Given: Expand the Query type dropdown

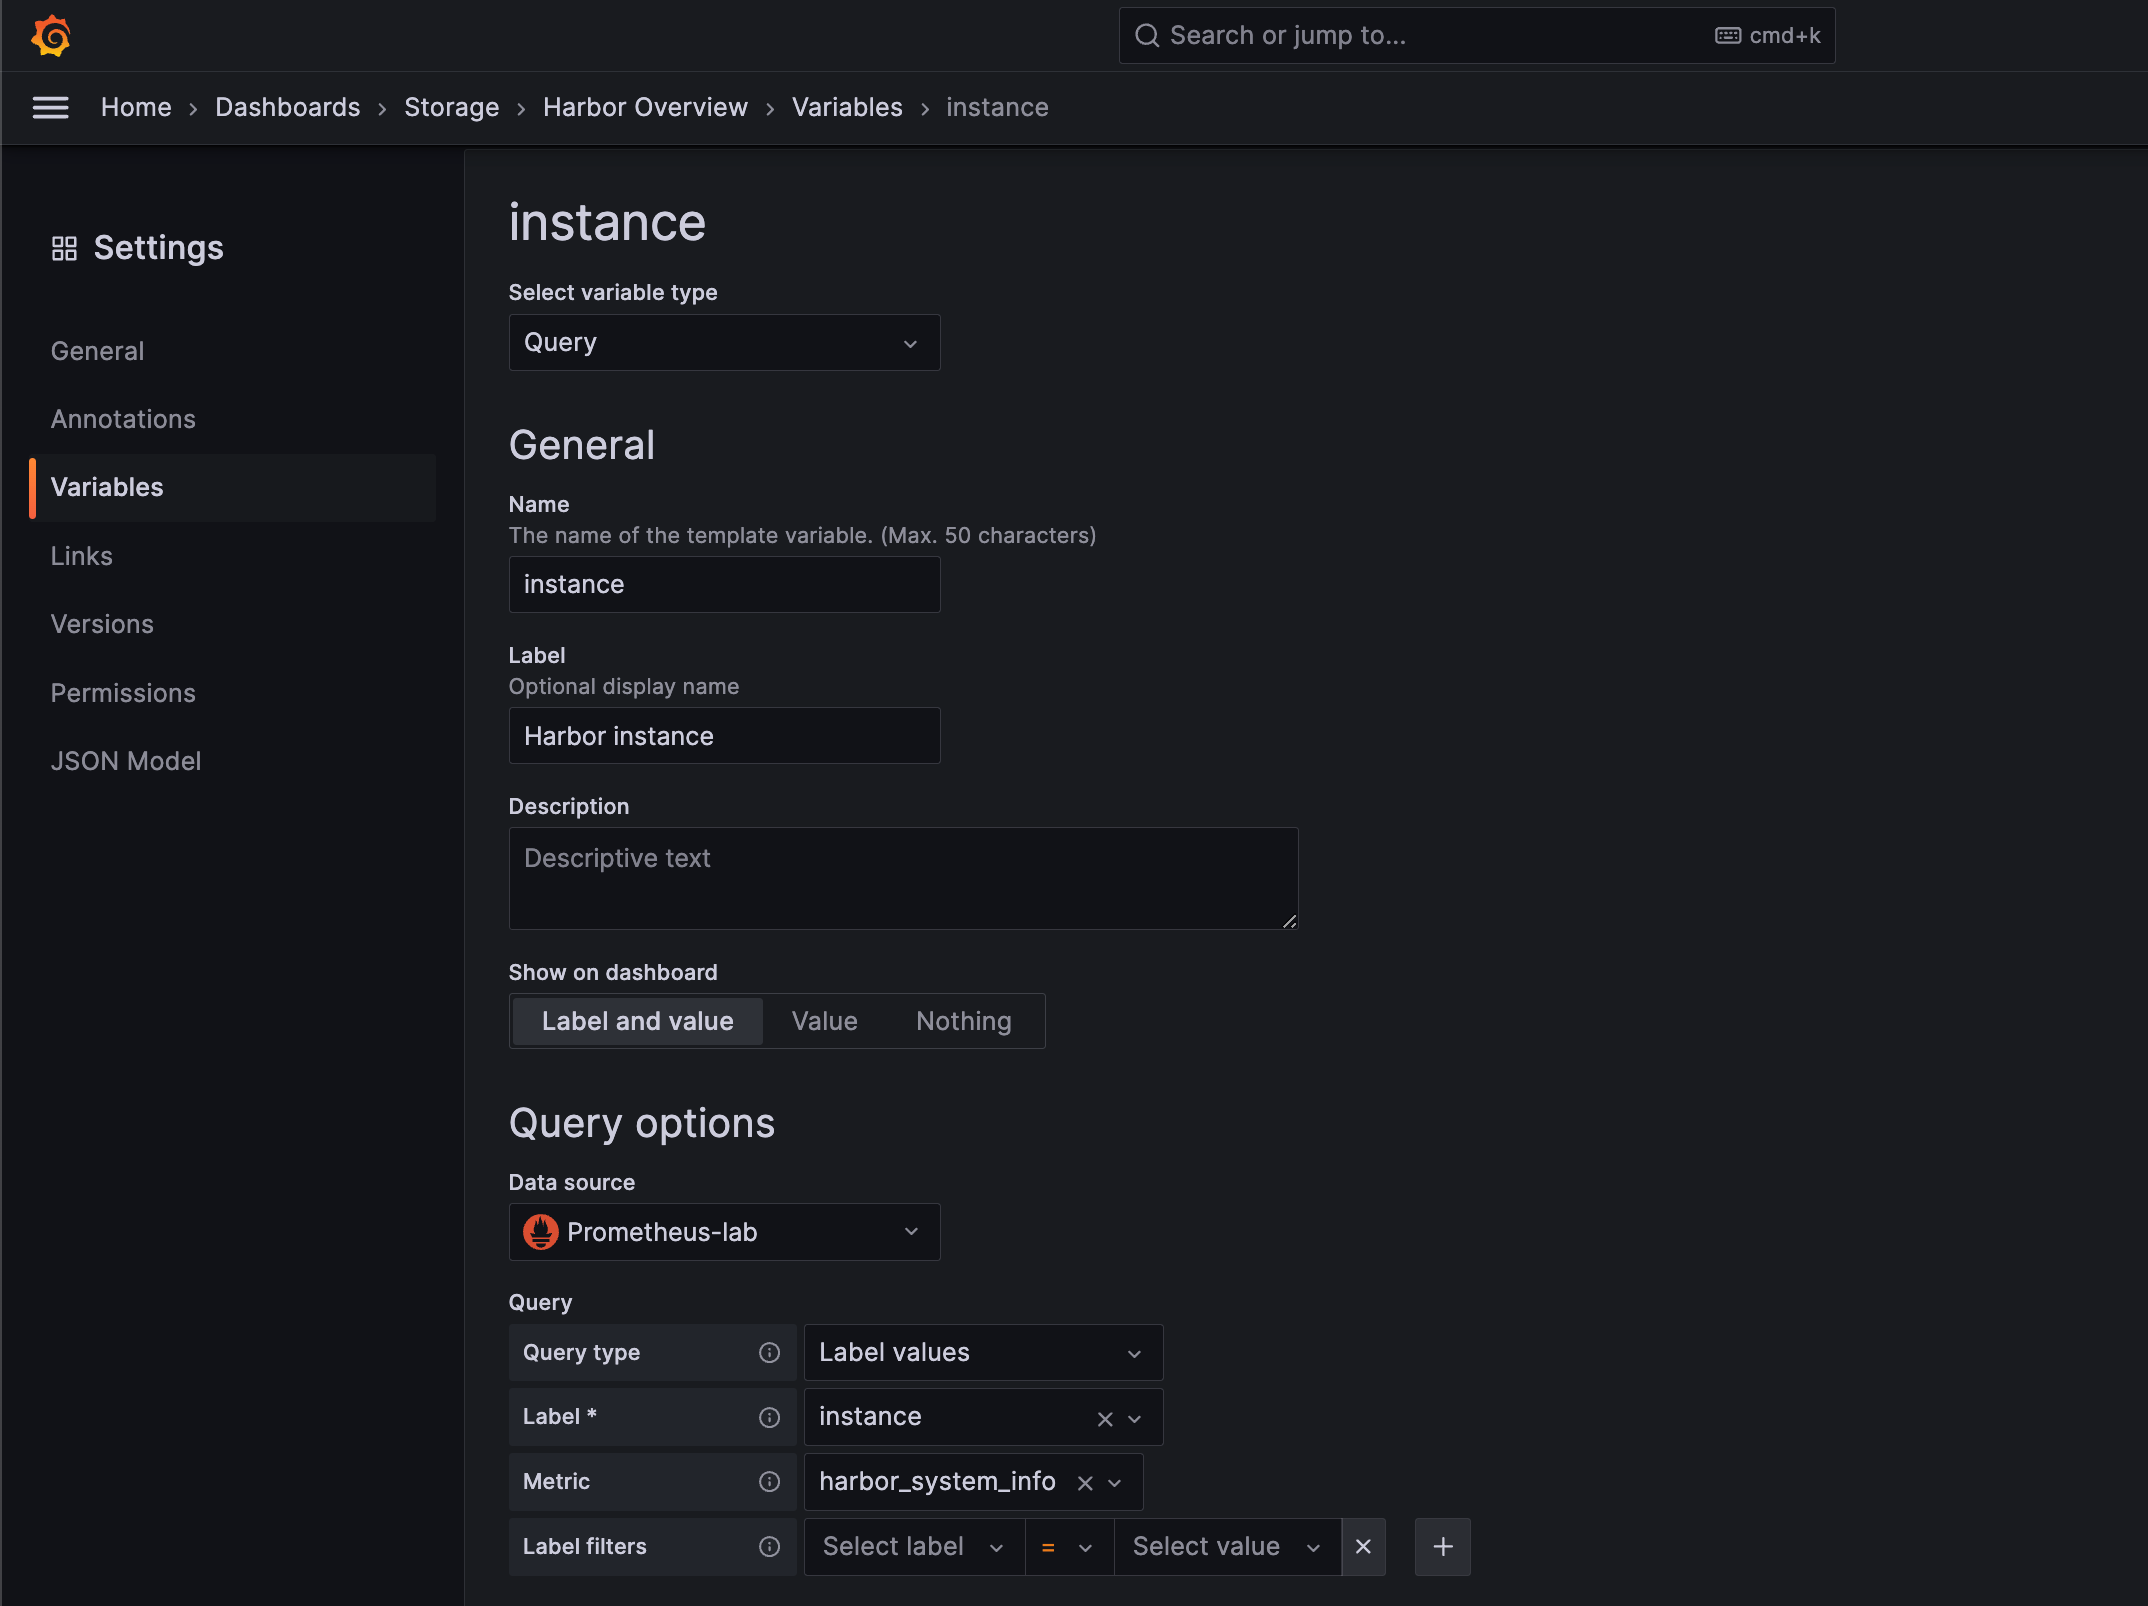Looking at the screenshot, I should coord(980,1351).
